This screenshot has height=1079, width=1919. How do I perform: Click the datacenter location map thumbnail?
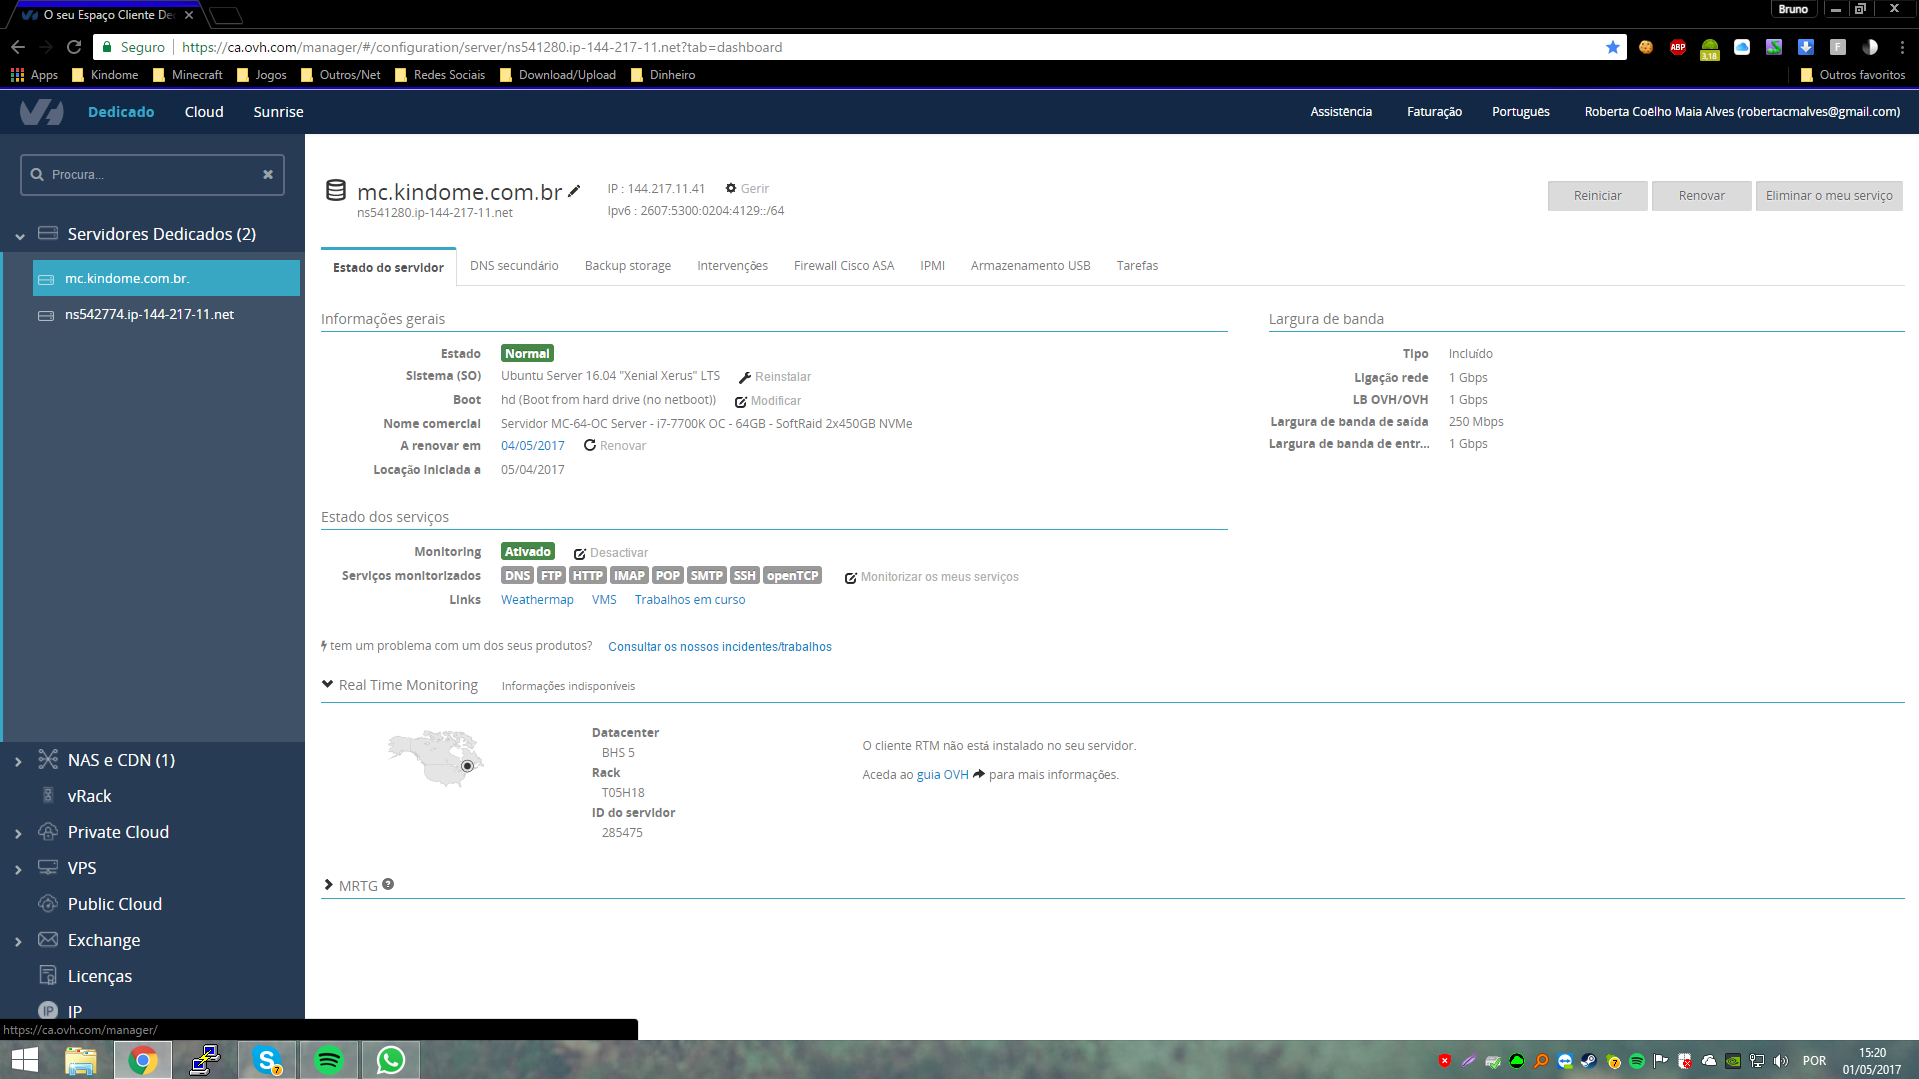tap(436, 758)
